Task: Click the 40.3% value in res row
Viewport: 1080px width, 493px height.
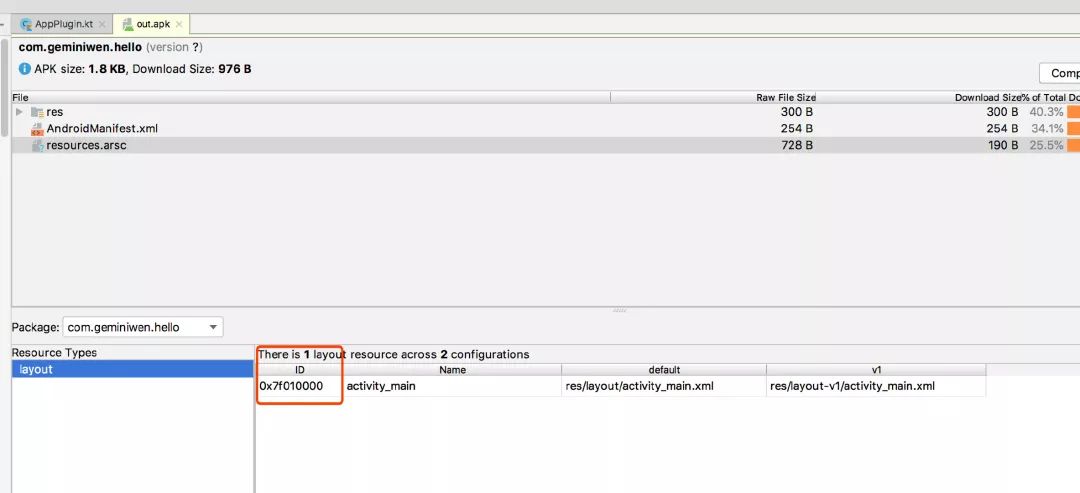Action: coord(1046,112)
